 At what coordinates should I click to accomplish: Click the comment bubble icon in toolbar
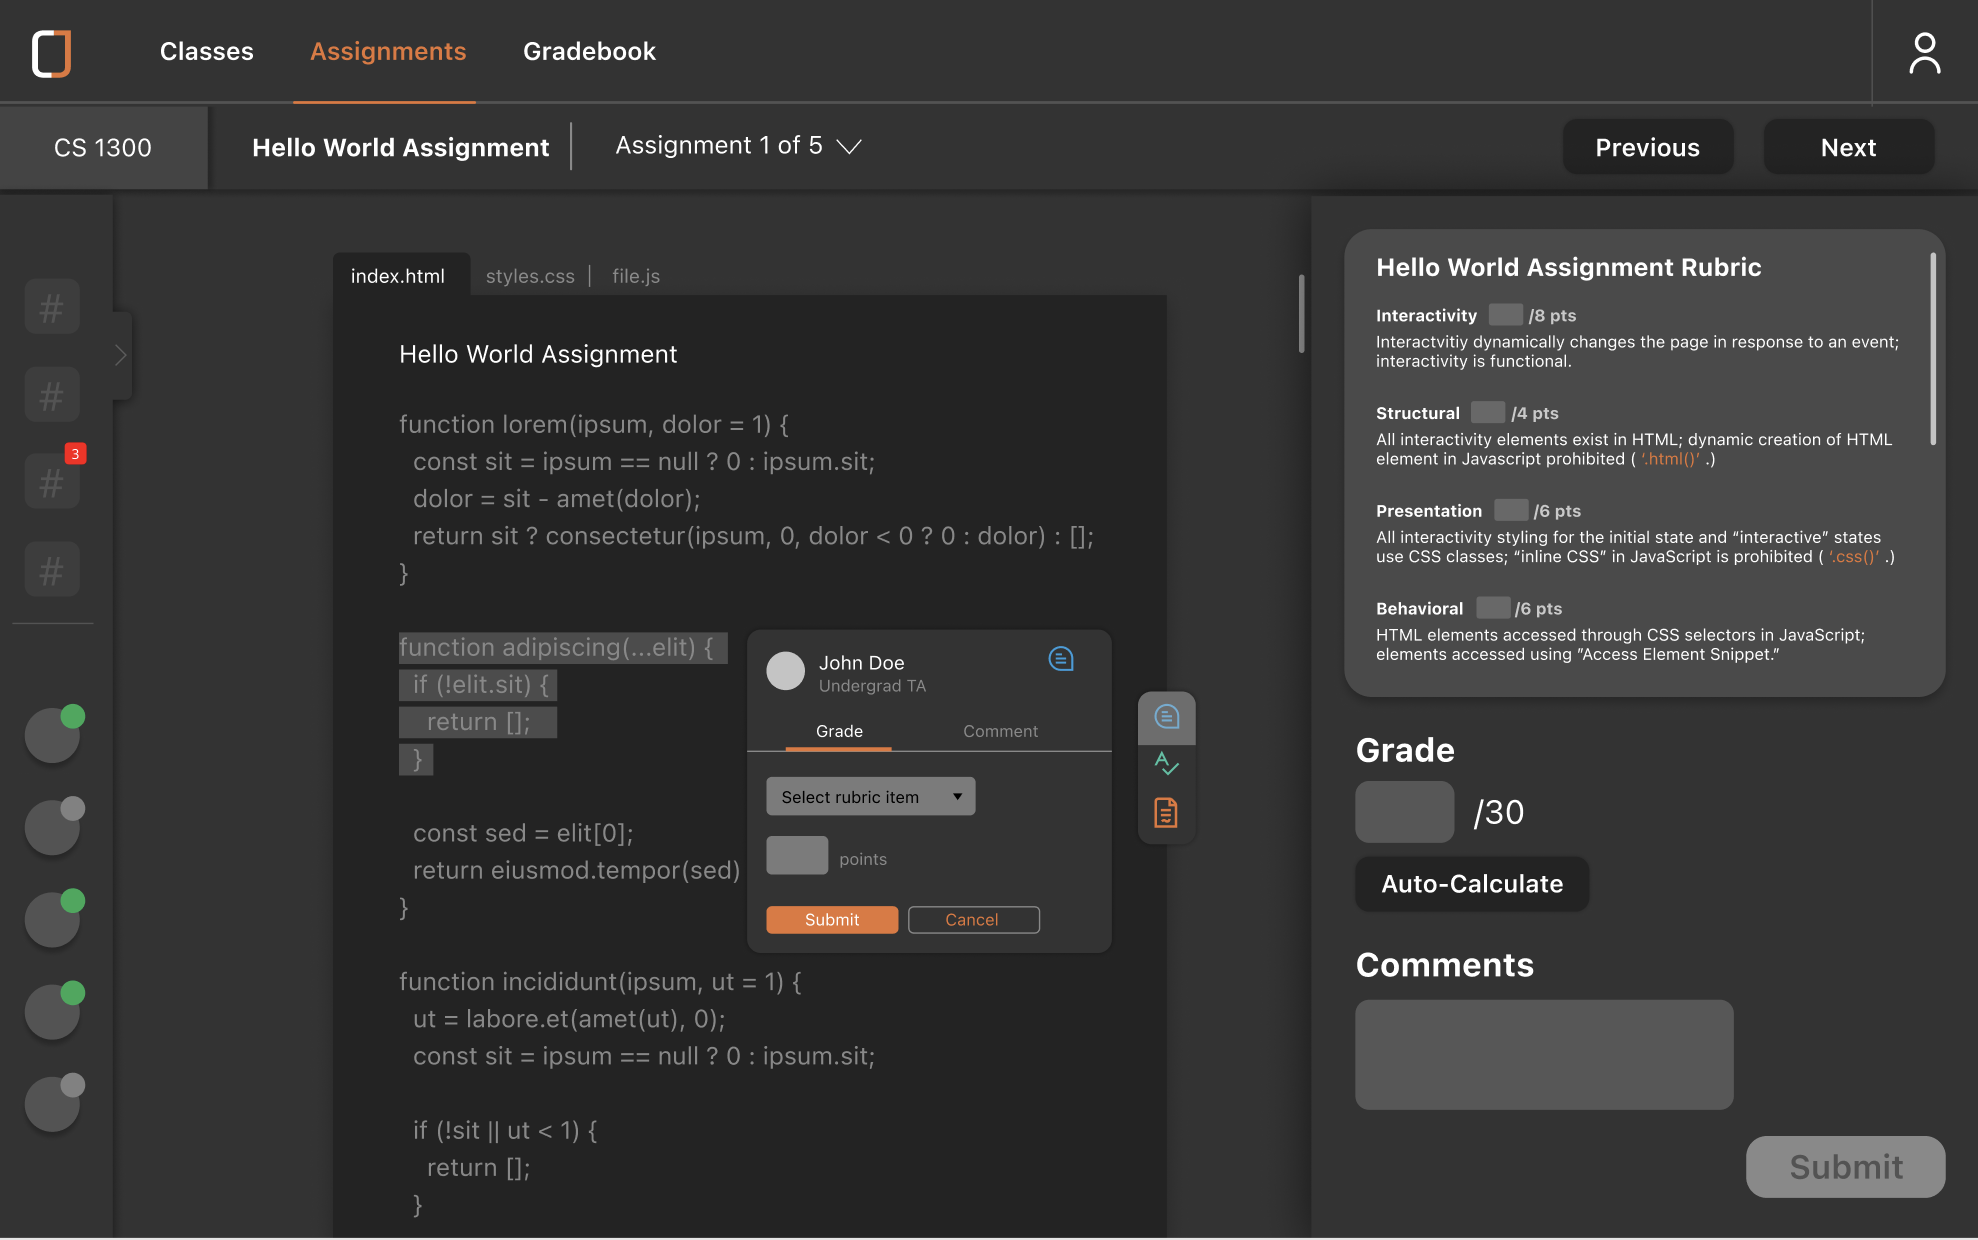[1166, 716]
